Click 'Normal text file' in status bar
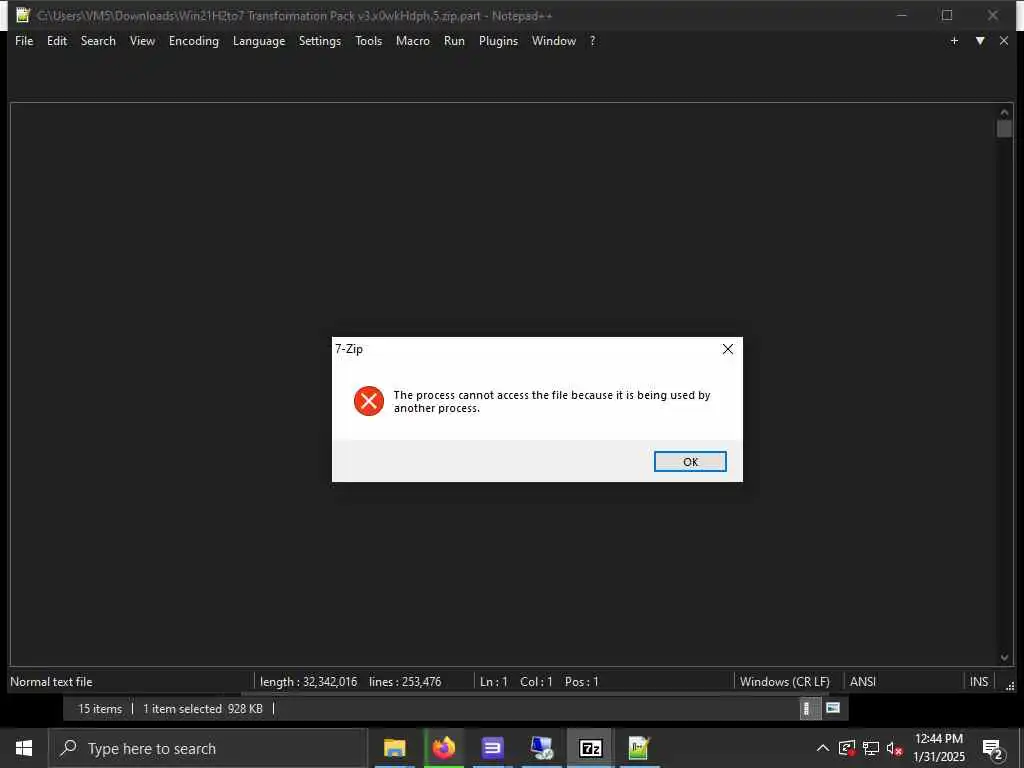 click(x=51, y=682)
